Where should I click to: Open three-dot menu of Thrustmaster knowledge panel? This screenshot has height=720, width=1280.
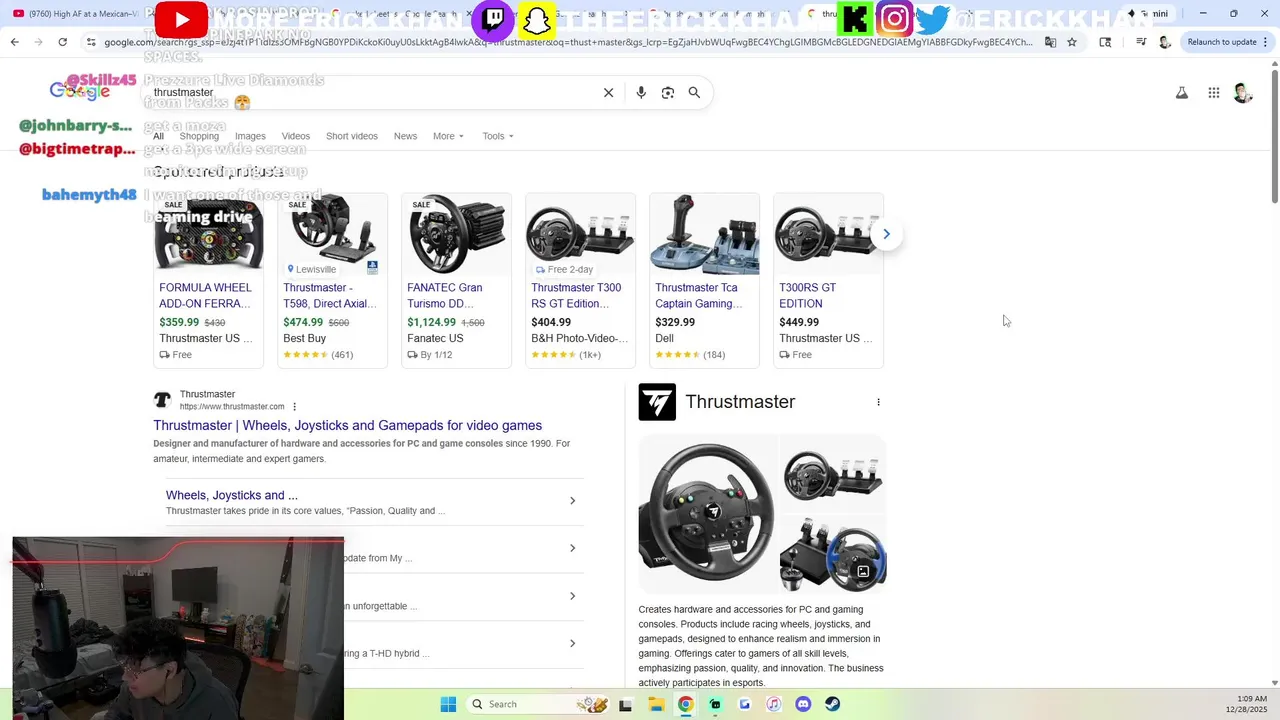pos(878,402)
